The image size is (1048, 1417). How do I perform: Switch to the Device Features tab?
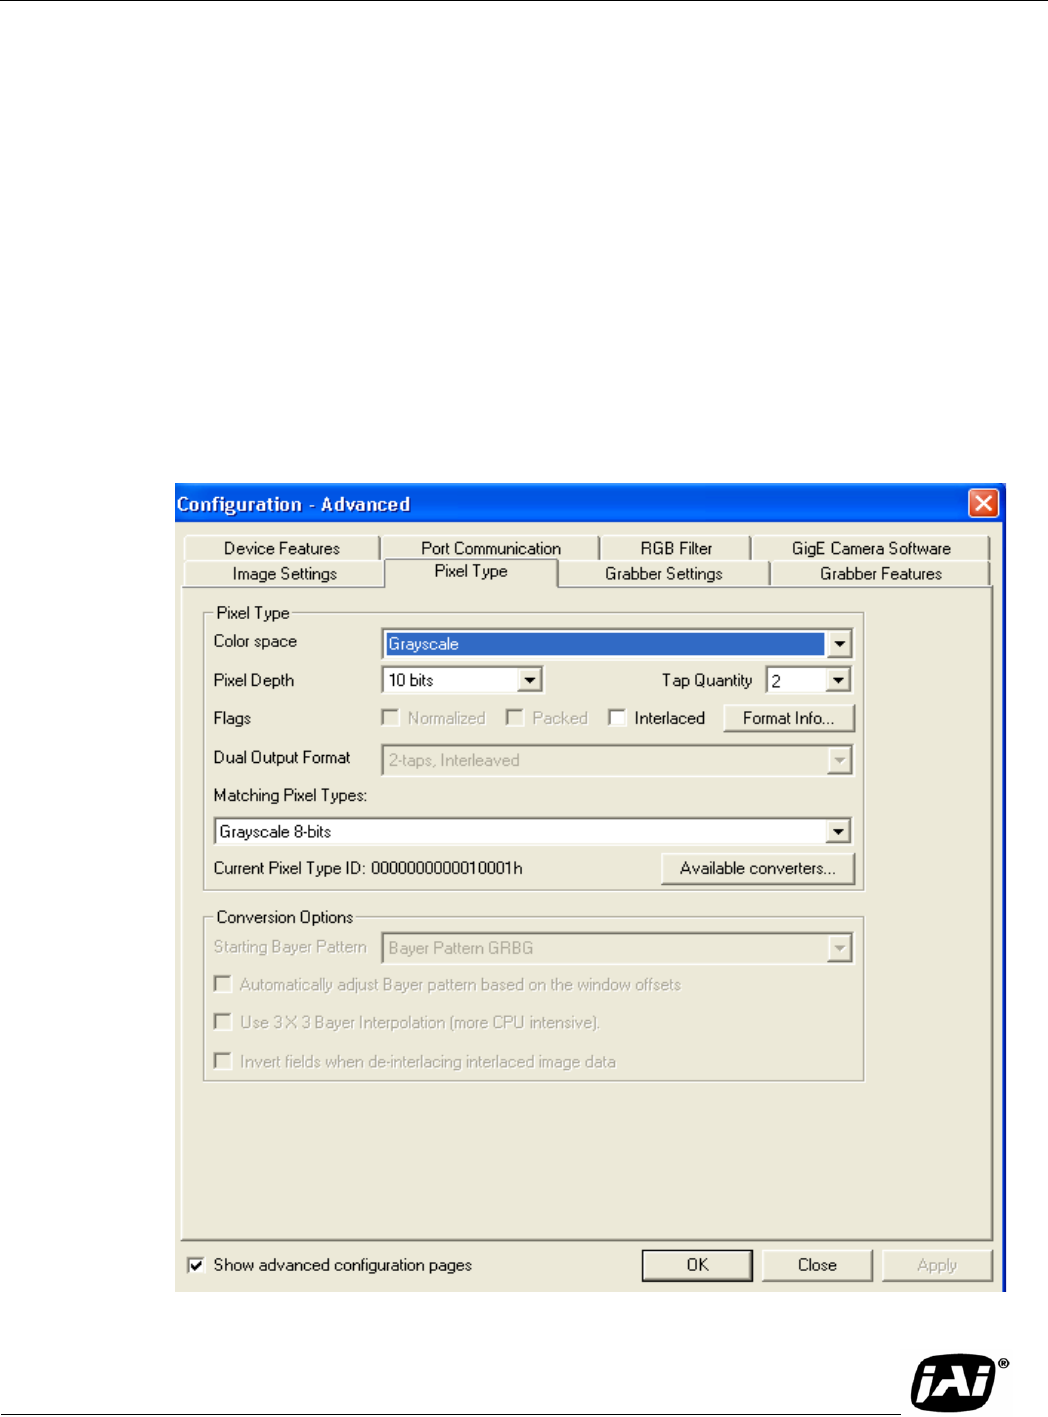coord(282,548)
